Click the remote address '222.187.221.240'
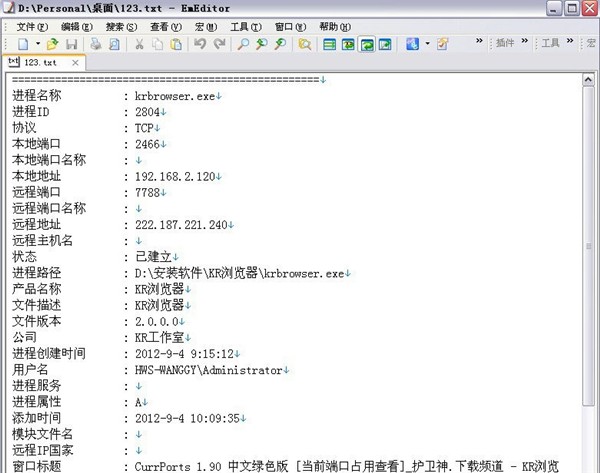Screen dimensions: 600x473 pyautogui.click(x=181, y=225)
